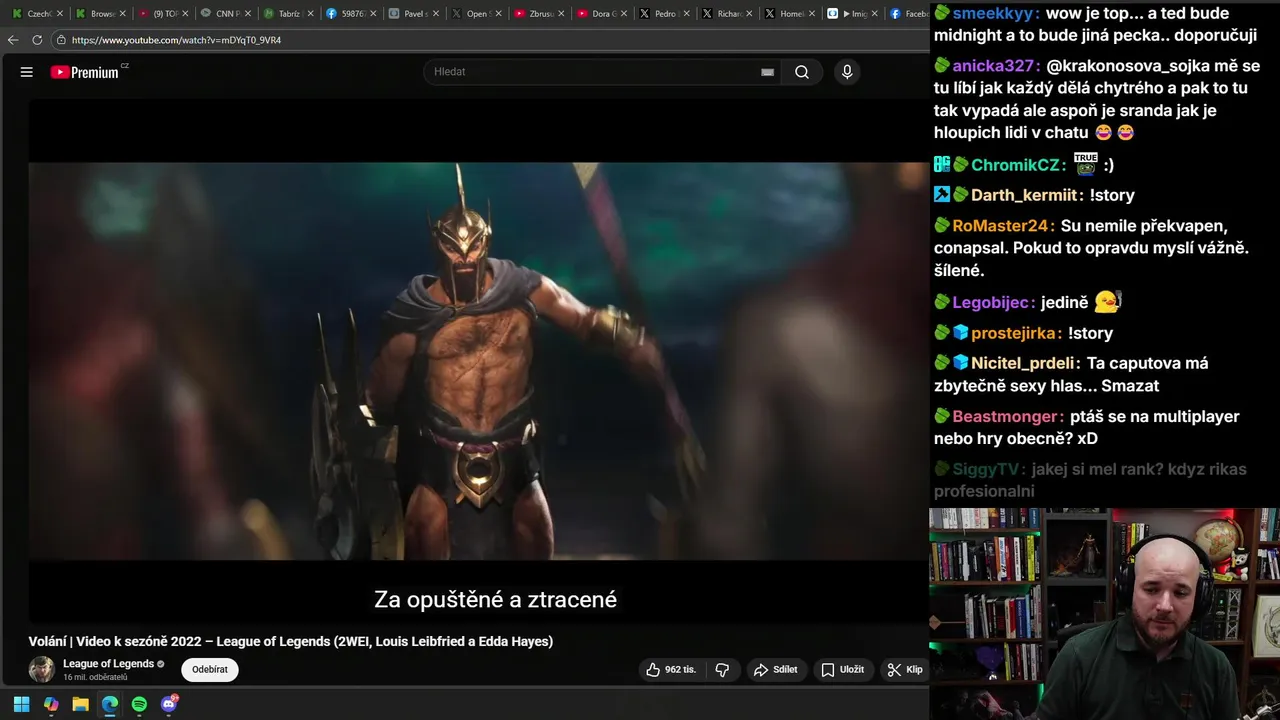Create a clip with Klip button
The height and width of the screenshot is (720, 1280).
904,670
